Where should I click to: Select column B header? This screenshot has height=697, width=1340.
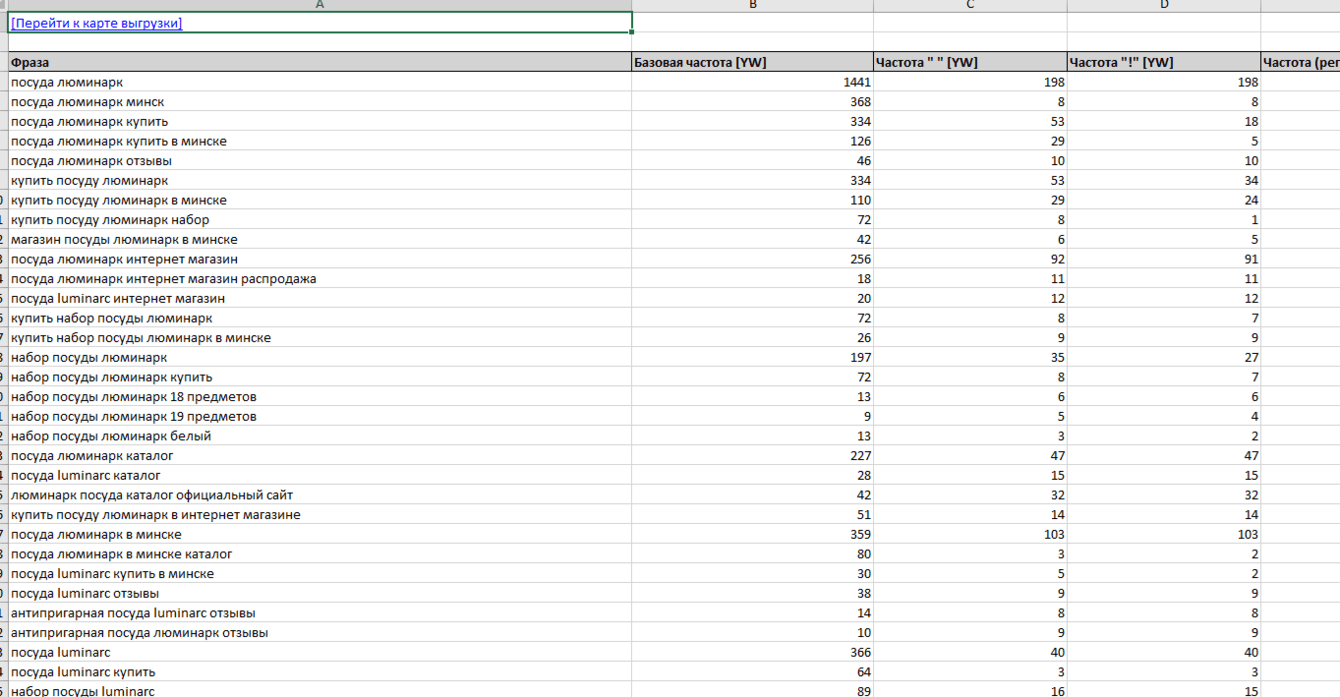point(752,5)
